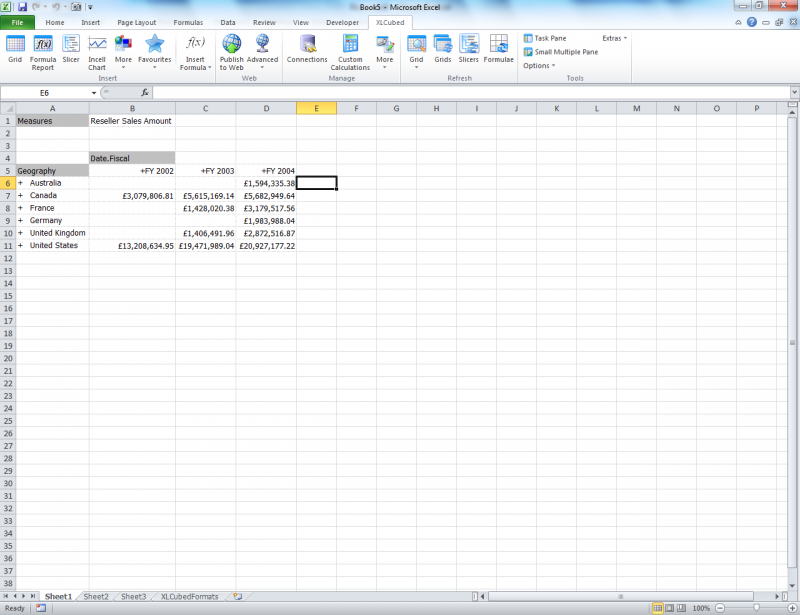This screenshot has height=615, width=800.
Task: Open the Extras dropdown
Action: (x=614, y=38)
